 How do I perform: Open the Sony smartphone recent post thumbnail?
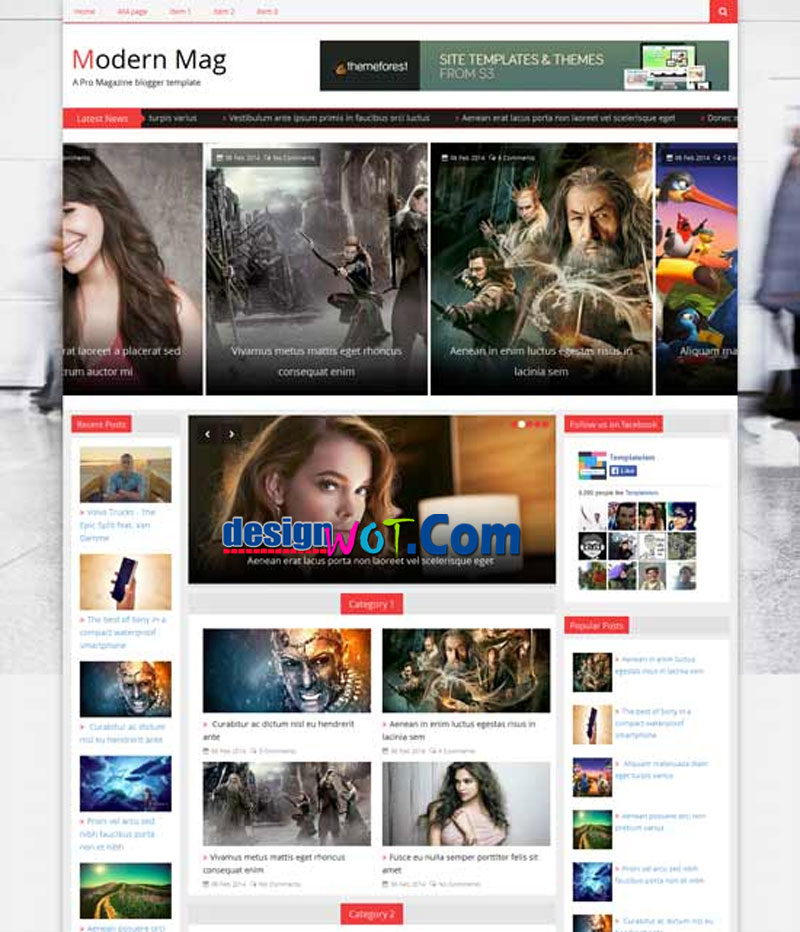125,581
